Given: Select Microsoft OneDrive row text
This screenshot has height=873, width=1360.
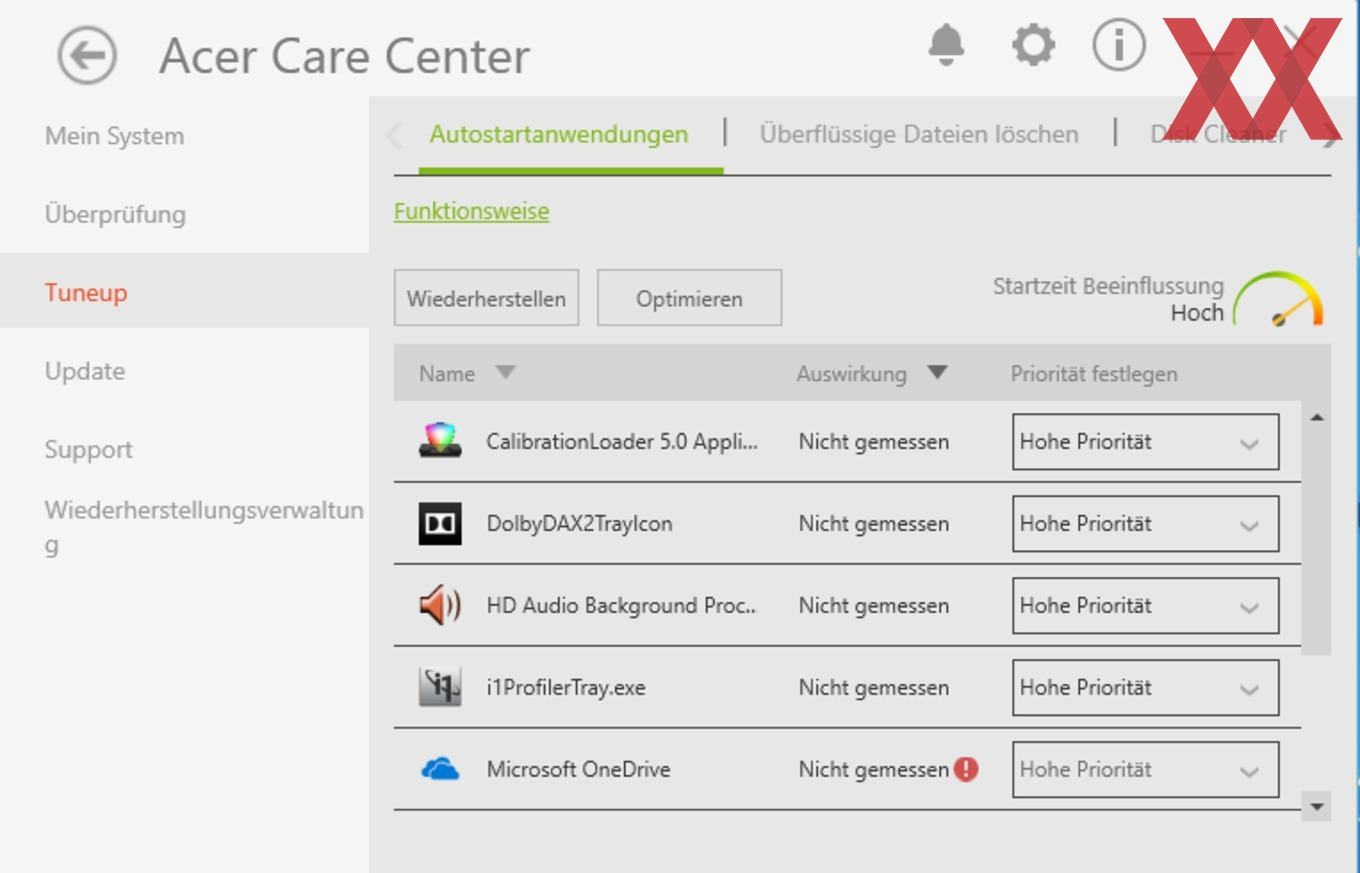Looking at the screenshot, I should pyautogui.click(x=578, y=769).
